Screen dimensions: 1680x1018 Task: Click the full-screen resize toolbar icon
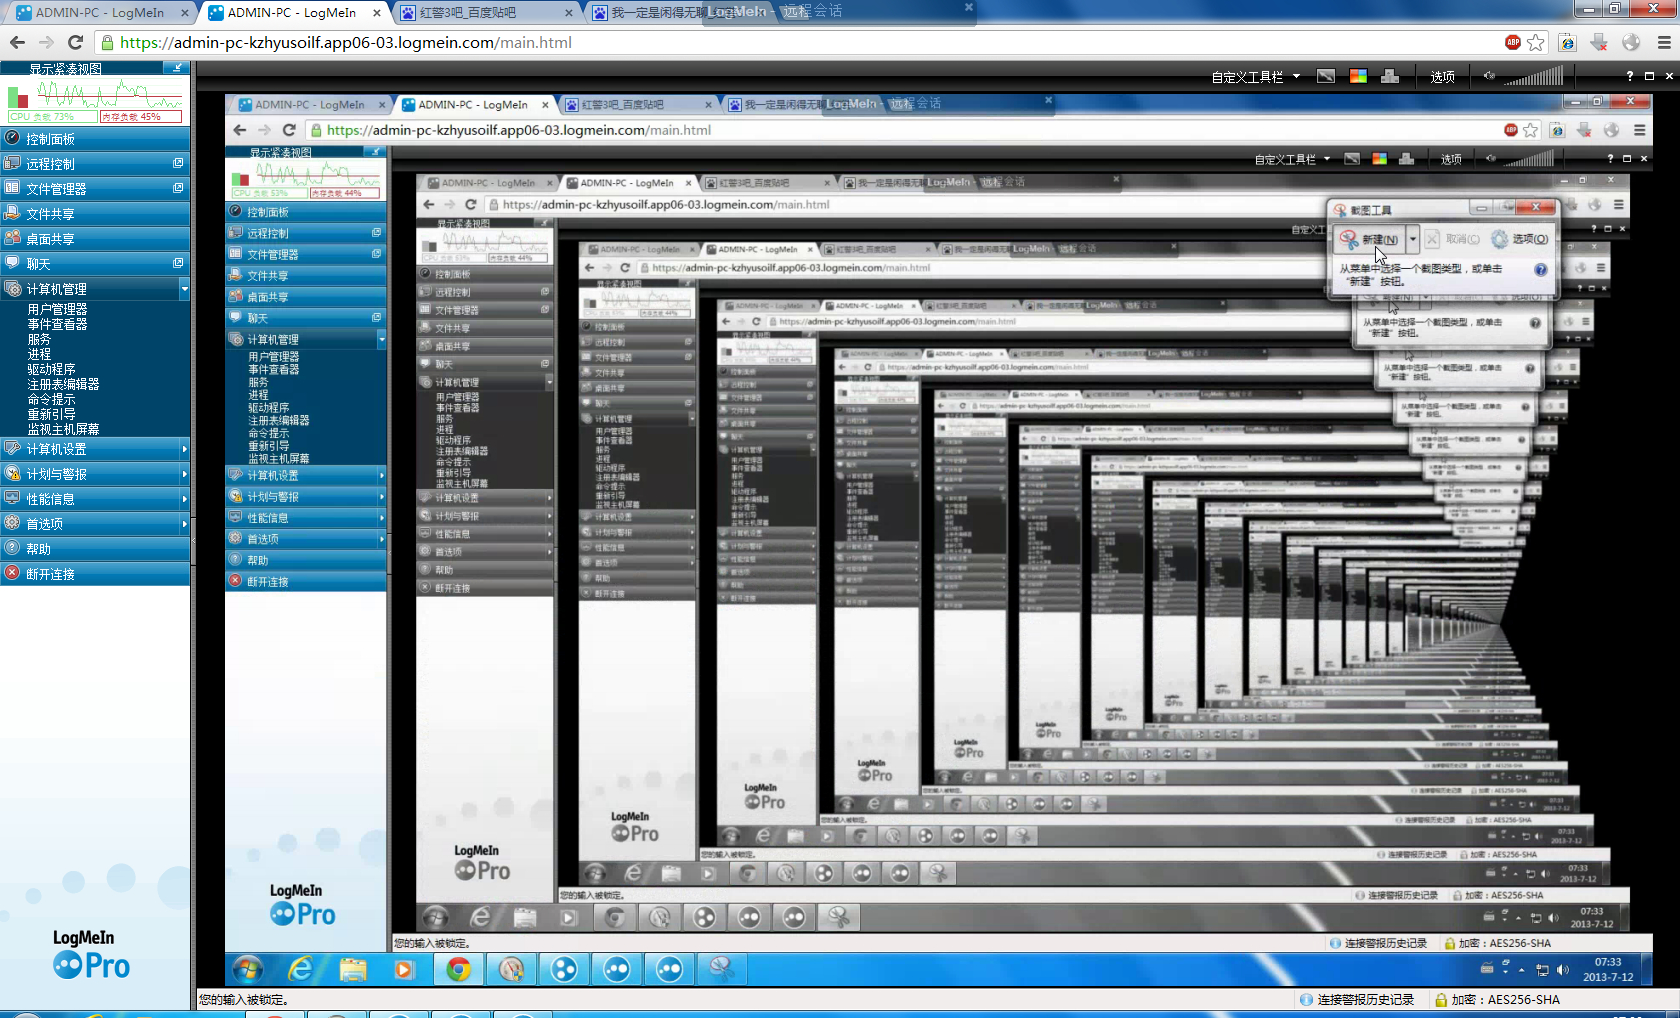click(x=1326, y=76)
